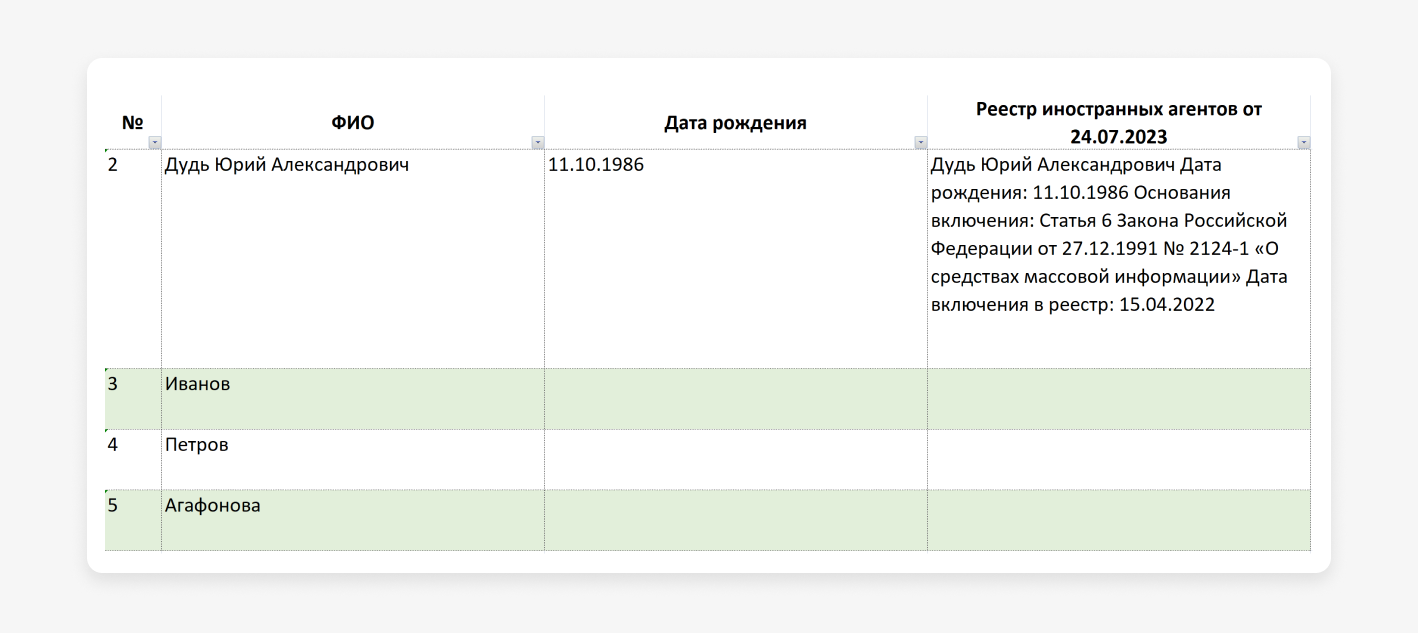The height and width of the screenshot is (633, 1418).
Task: Select empty registry cell in Иванов row
Action: pyautogui.click(x=1118, y=398)
